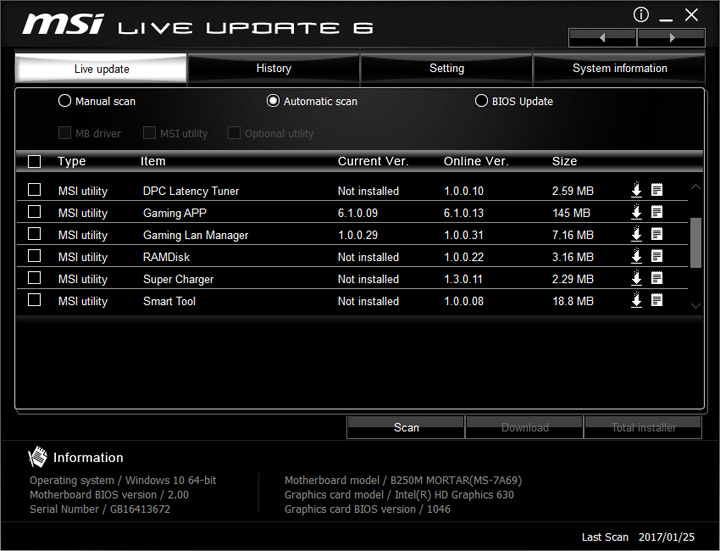Switch to the Live update tab
The image size is (720, 551).
[x=101, y=69]
